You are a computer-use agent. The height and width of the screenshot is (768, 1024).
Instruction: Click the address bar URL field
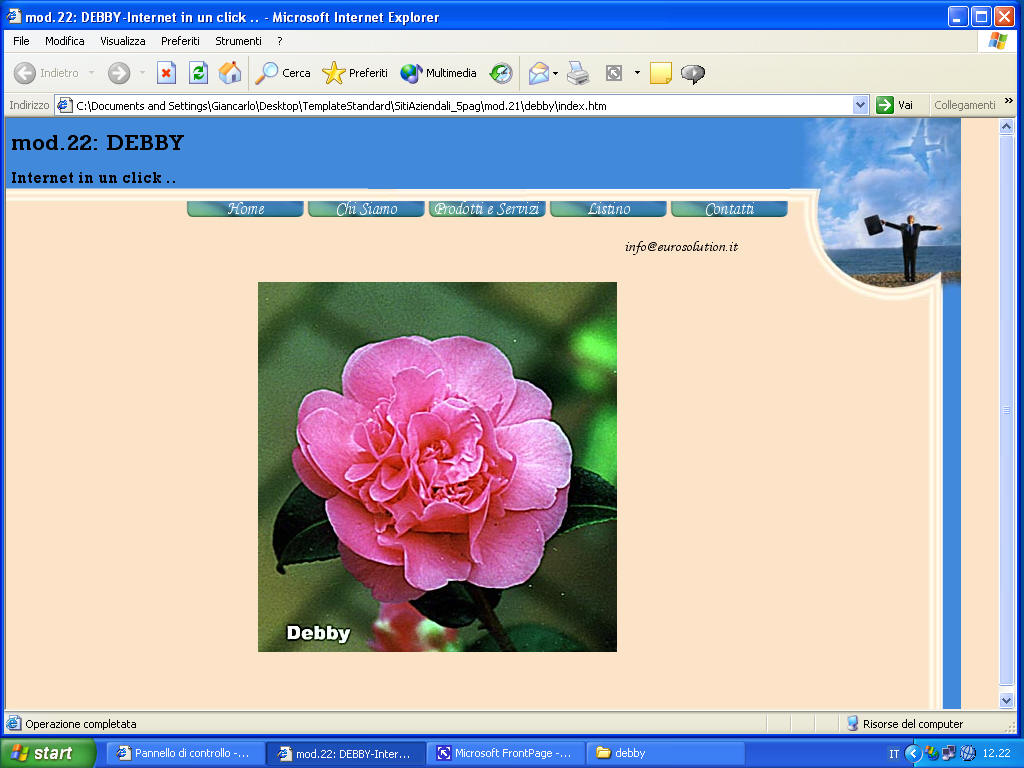[x=463, y=106]
